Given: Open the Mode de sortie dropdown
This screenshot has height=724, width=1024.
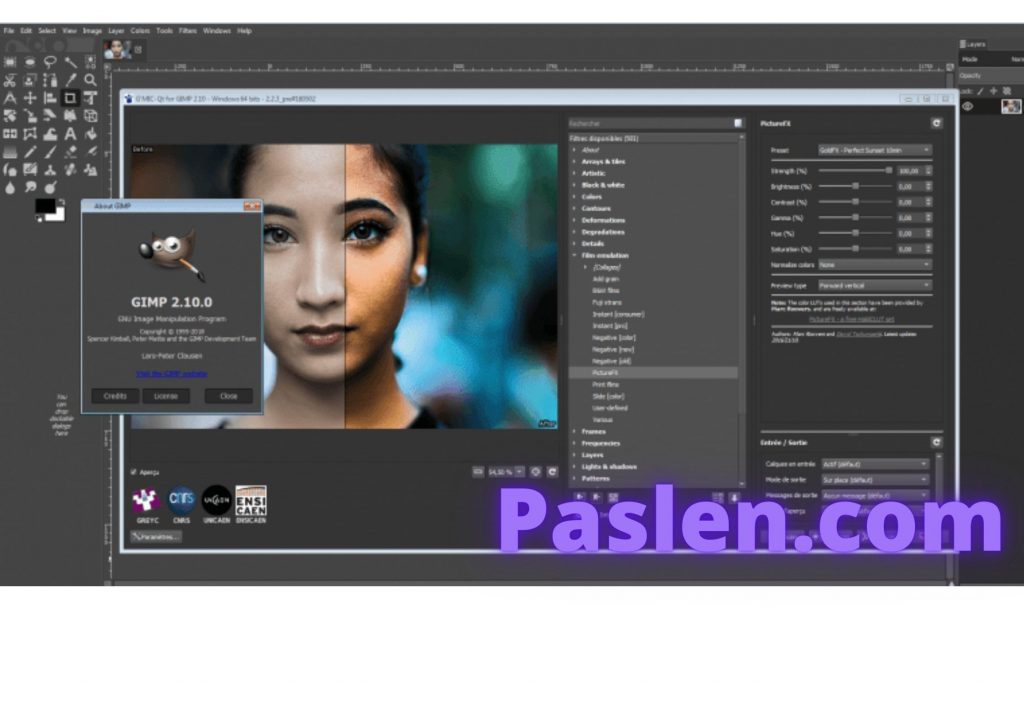Looking at the screenshot, I should [875, 480].
